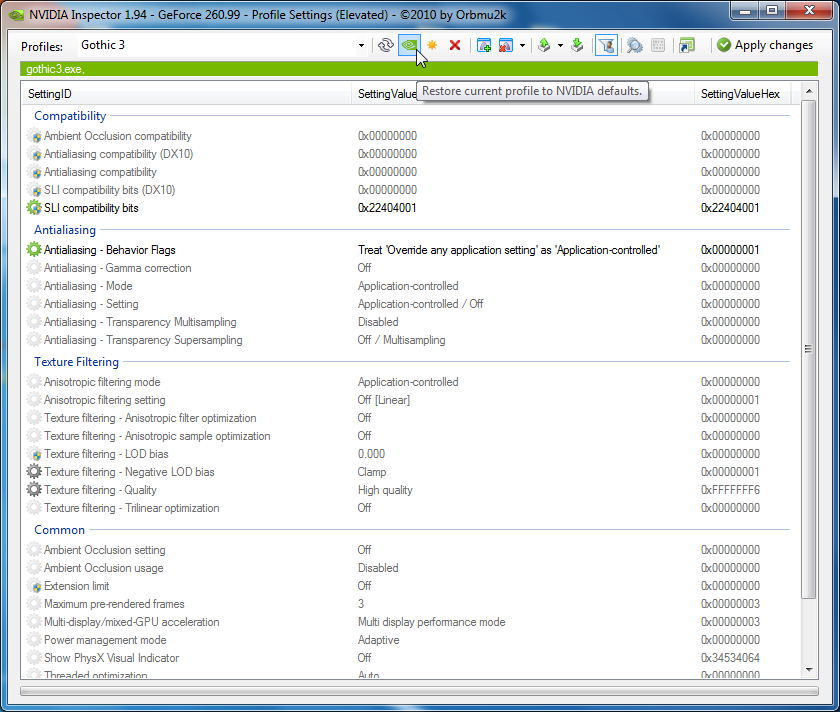This screenshot has height=712, width=840.
Task: Toggle the highlighted settings filter button
Action: pyautogui.click(x=606, y=45)
